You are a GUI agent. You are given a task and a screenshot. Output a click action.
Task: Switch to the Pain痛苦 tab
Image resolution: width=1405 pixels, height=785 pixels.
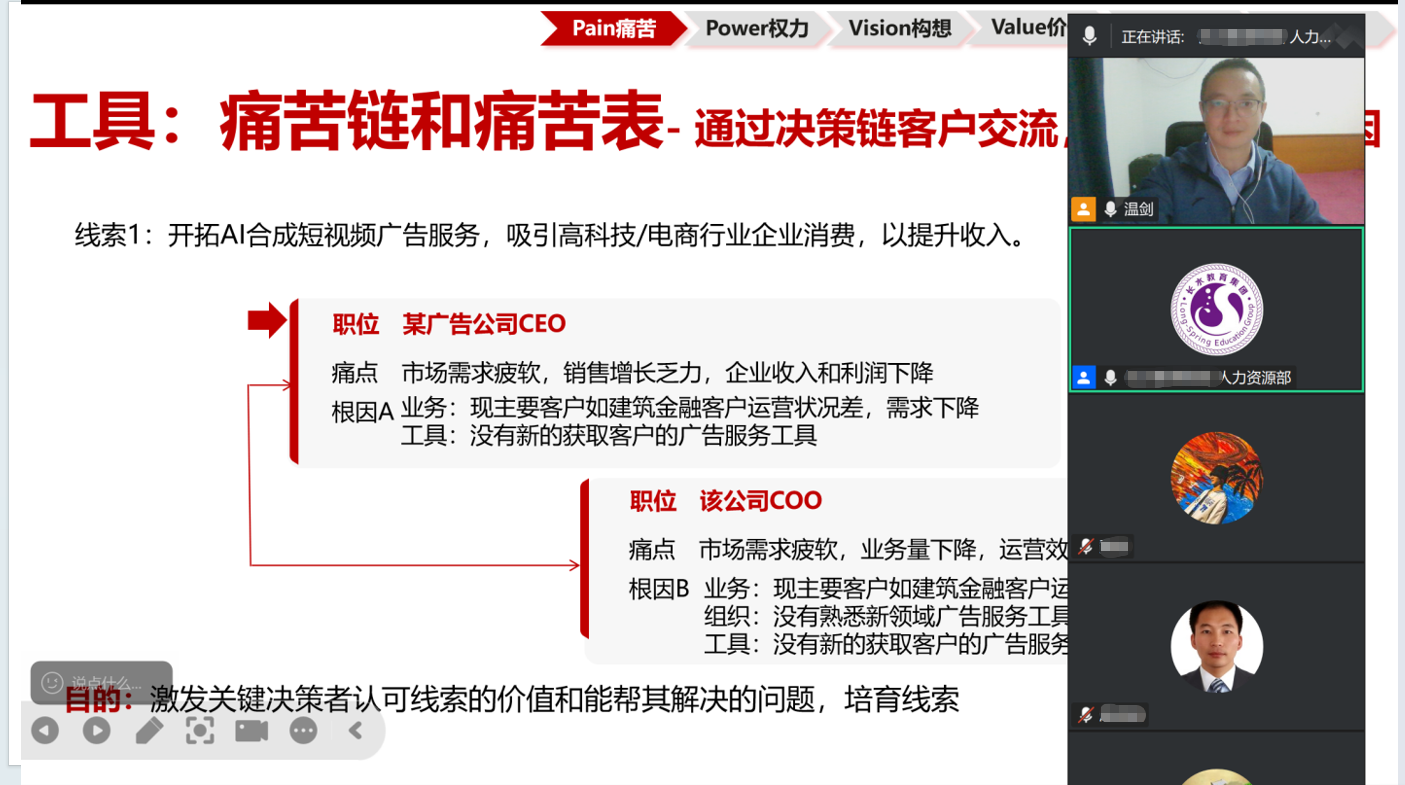[x=613, y=28]
